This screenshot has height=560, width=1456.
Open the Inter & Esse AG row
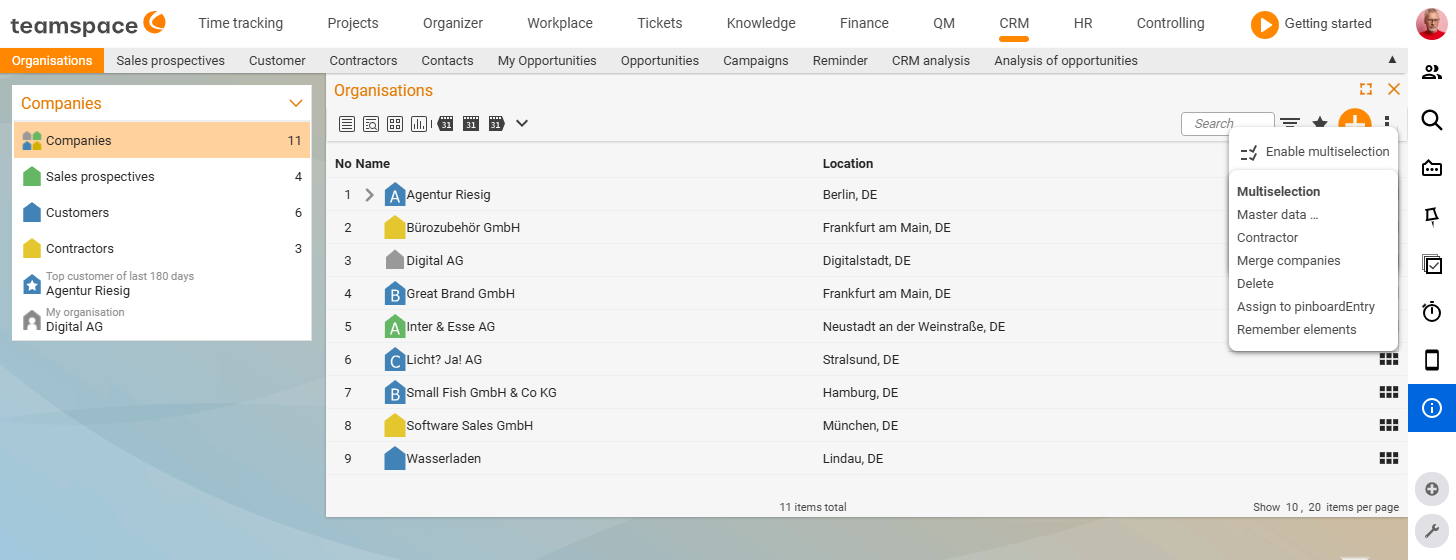pos(866,326)
